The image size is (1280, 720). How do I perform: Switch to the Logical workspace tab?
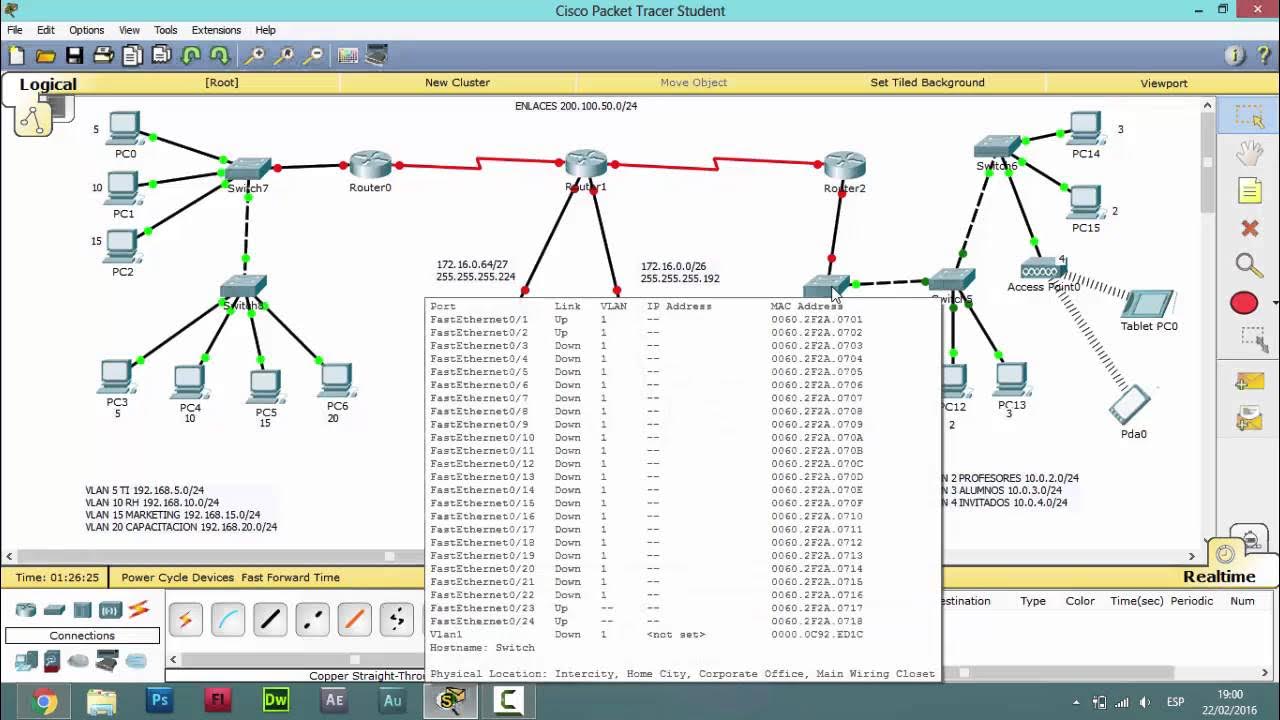click(48, 85)
